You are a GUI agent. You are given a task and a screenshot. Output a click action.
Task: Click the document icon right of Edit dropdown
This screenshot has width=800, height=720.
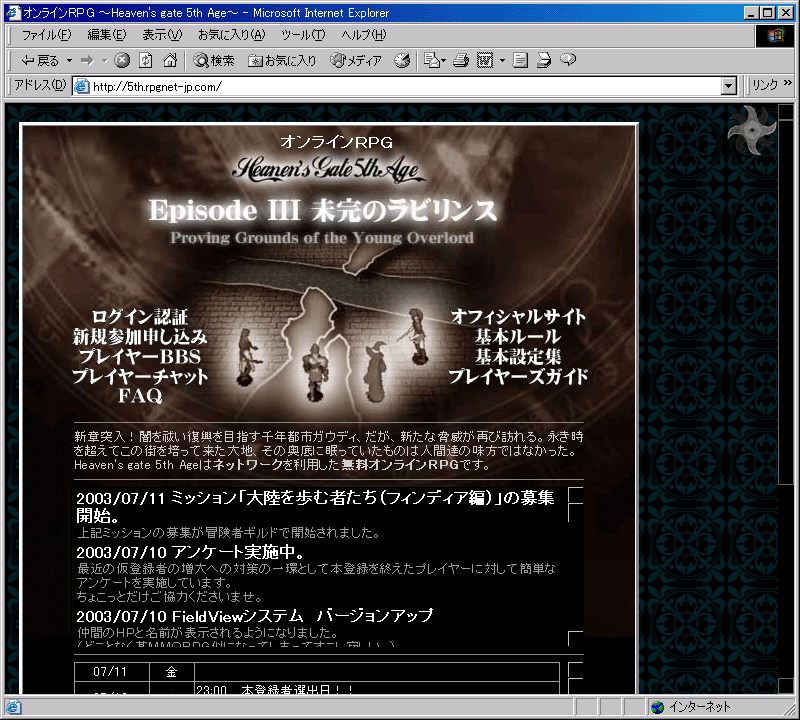tap(520, 60)
